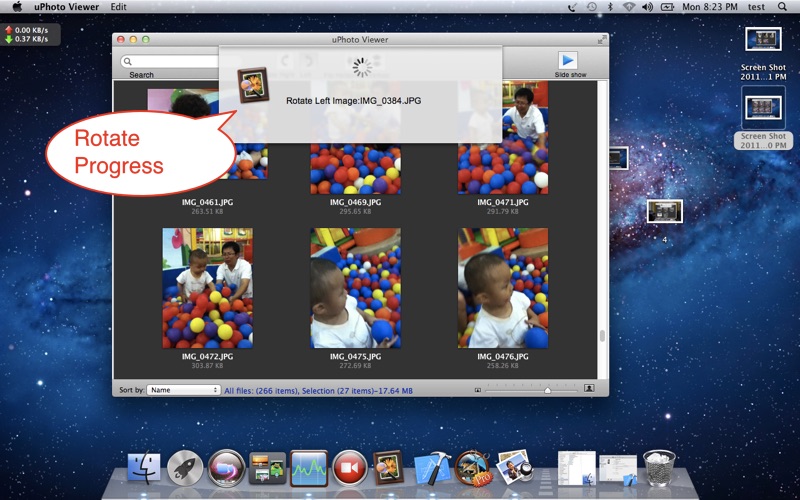
Task: Open Finder from the dock
Action: [144, 467]
